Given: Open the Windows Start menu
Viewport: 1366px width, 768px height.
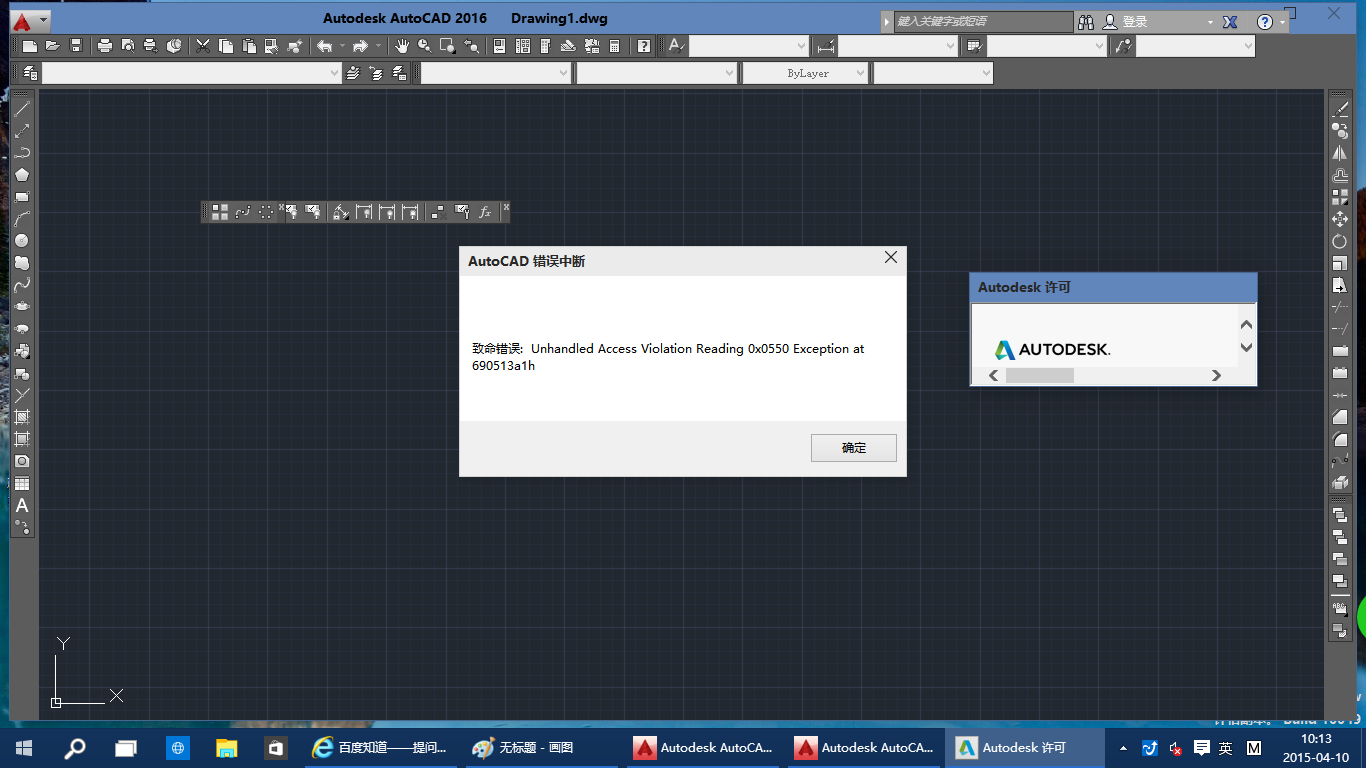Looking at the screenshot, I should click(x=23, y=748).
